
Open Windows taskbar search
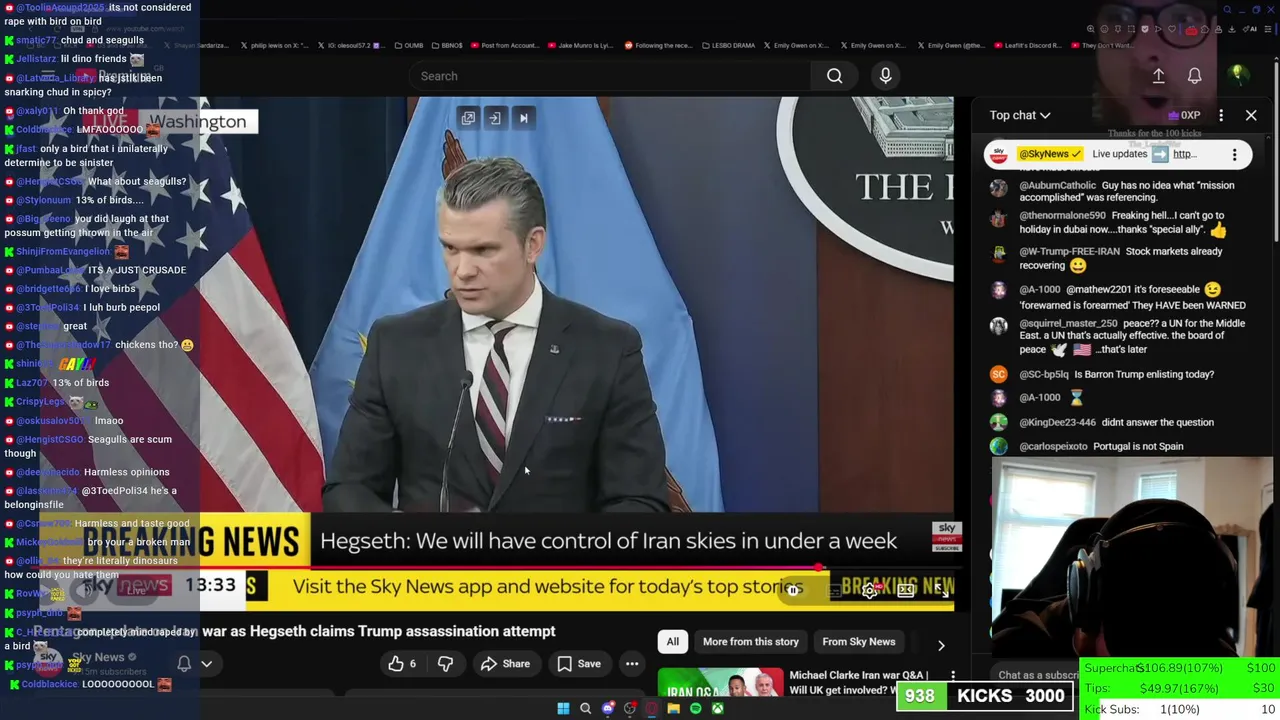point(586,709)
